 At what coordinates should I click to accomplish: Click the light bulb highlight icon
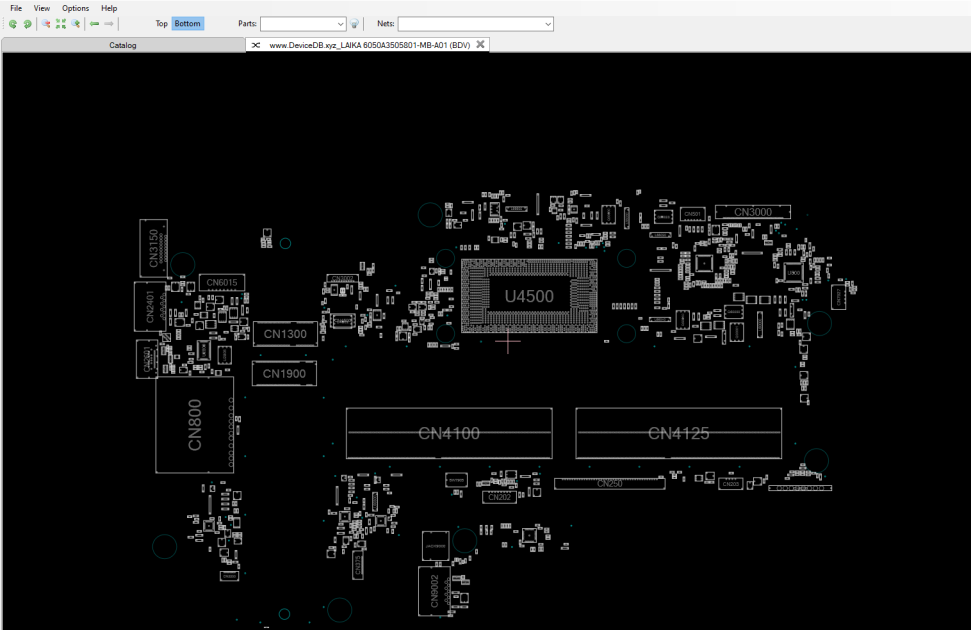tap(354, 24)
